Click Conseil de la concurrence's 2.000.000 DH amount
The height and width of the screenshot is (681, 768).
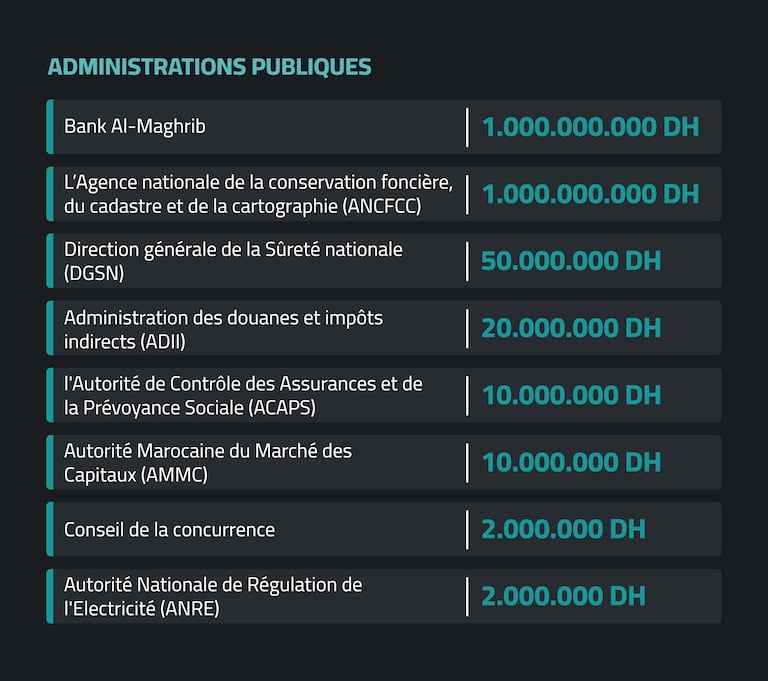[563, 529]
